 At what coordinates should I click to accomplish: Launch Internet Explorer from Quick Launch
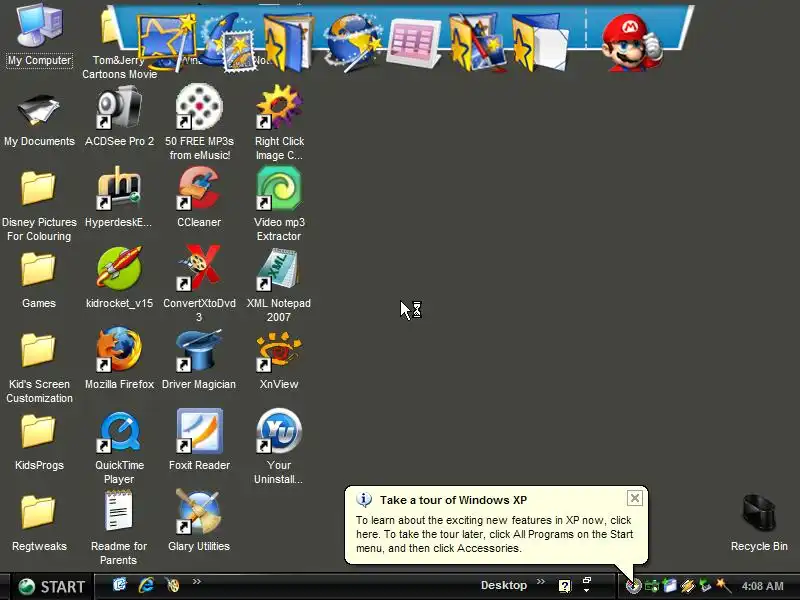pos(146,585)
